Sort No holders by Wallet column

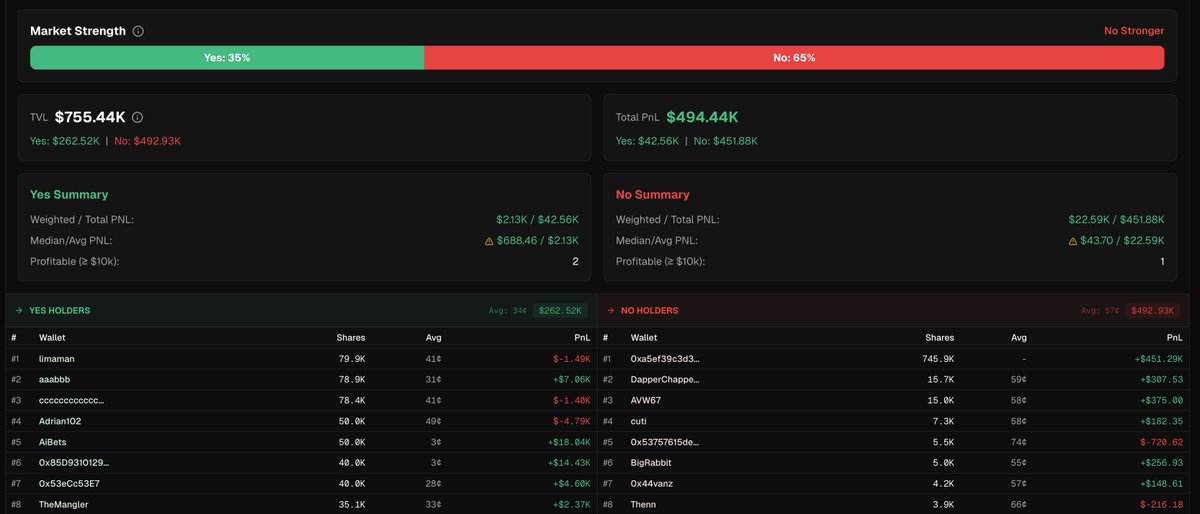[x=644, y=338]
